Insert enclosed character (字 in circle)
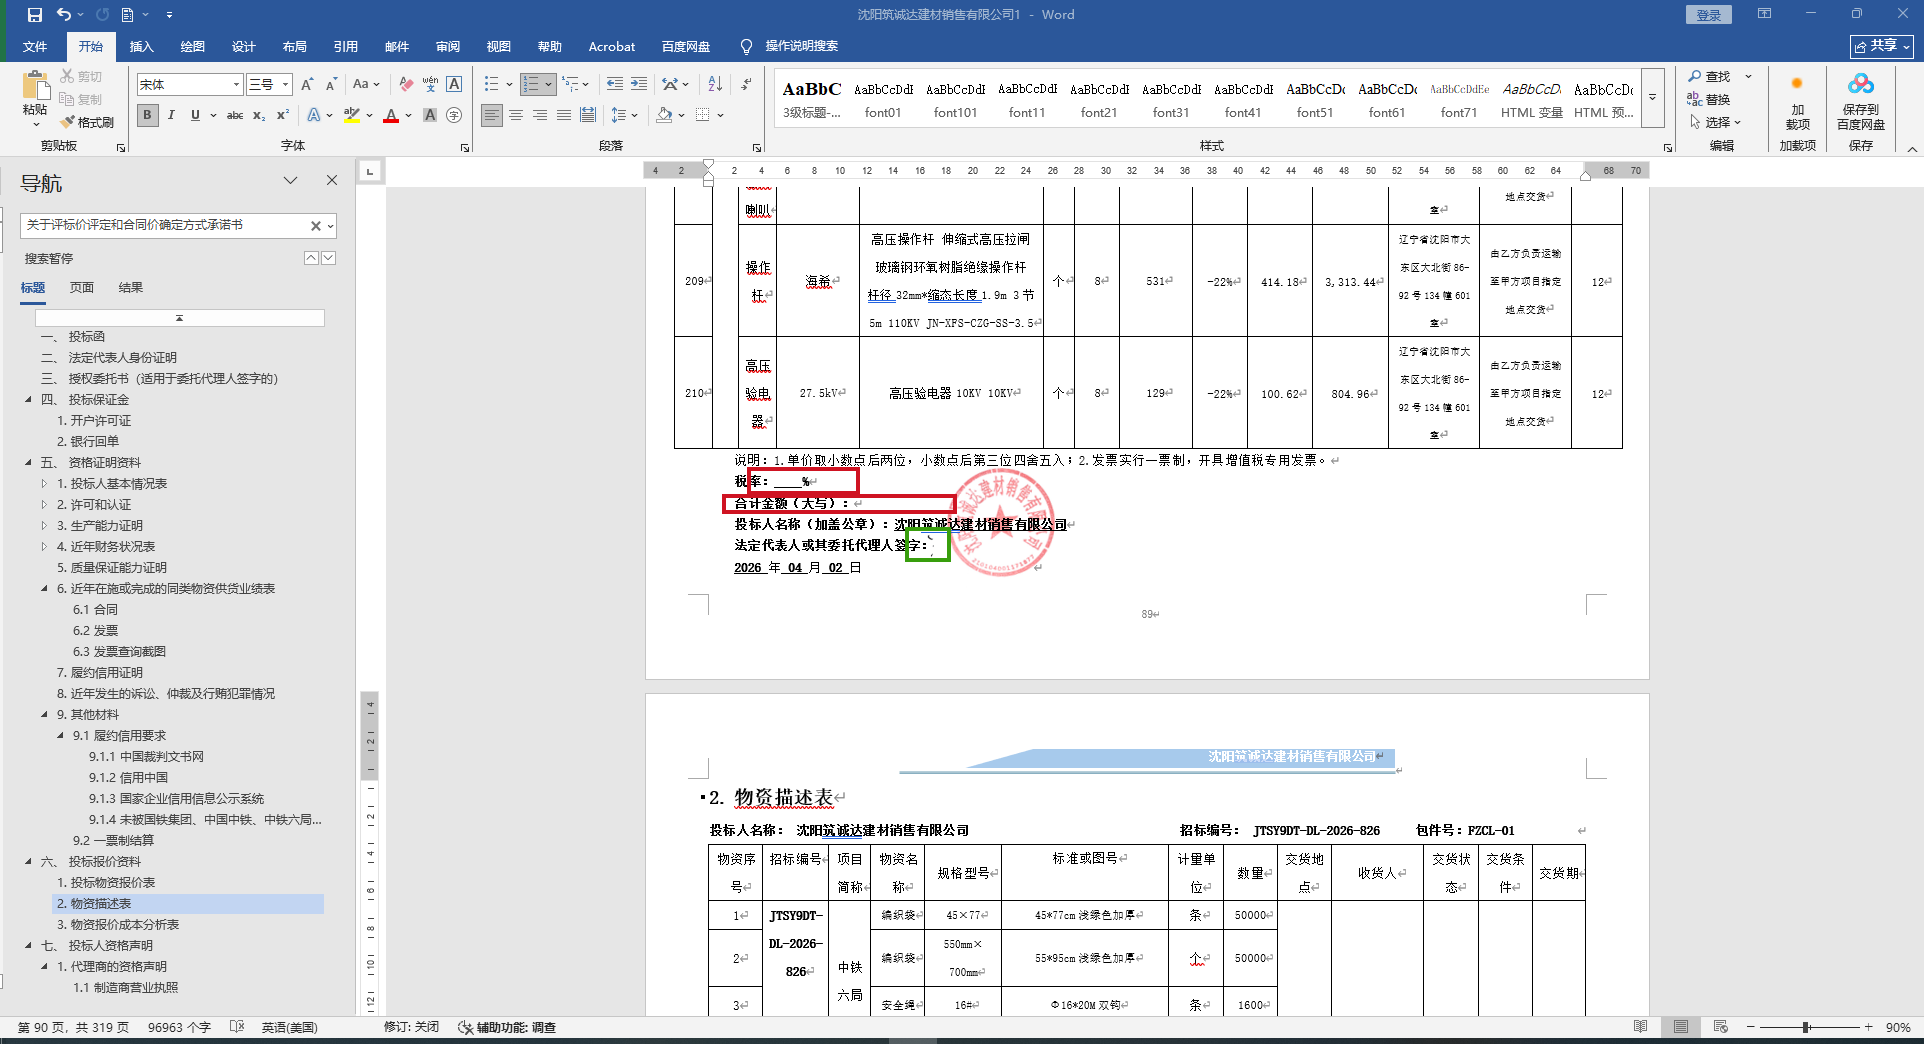 tap(454, 115)
